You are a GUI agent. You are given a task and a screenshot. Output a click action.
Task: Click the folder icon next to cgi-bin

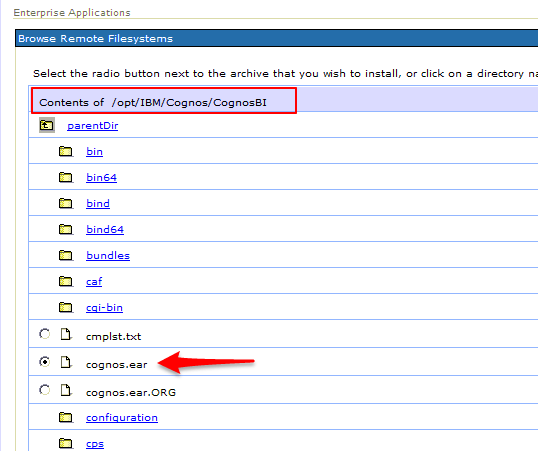click(66, 307)
